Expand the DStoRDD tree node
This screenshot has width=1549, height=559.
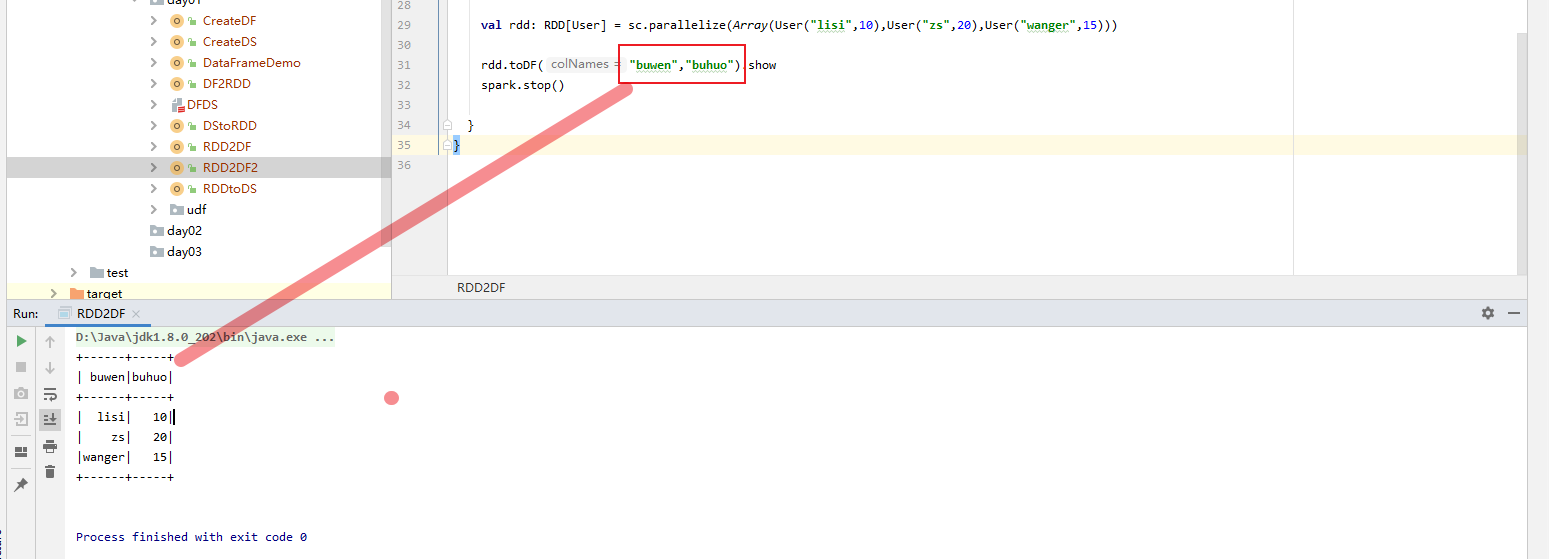(153, 125)
